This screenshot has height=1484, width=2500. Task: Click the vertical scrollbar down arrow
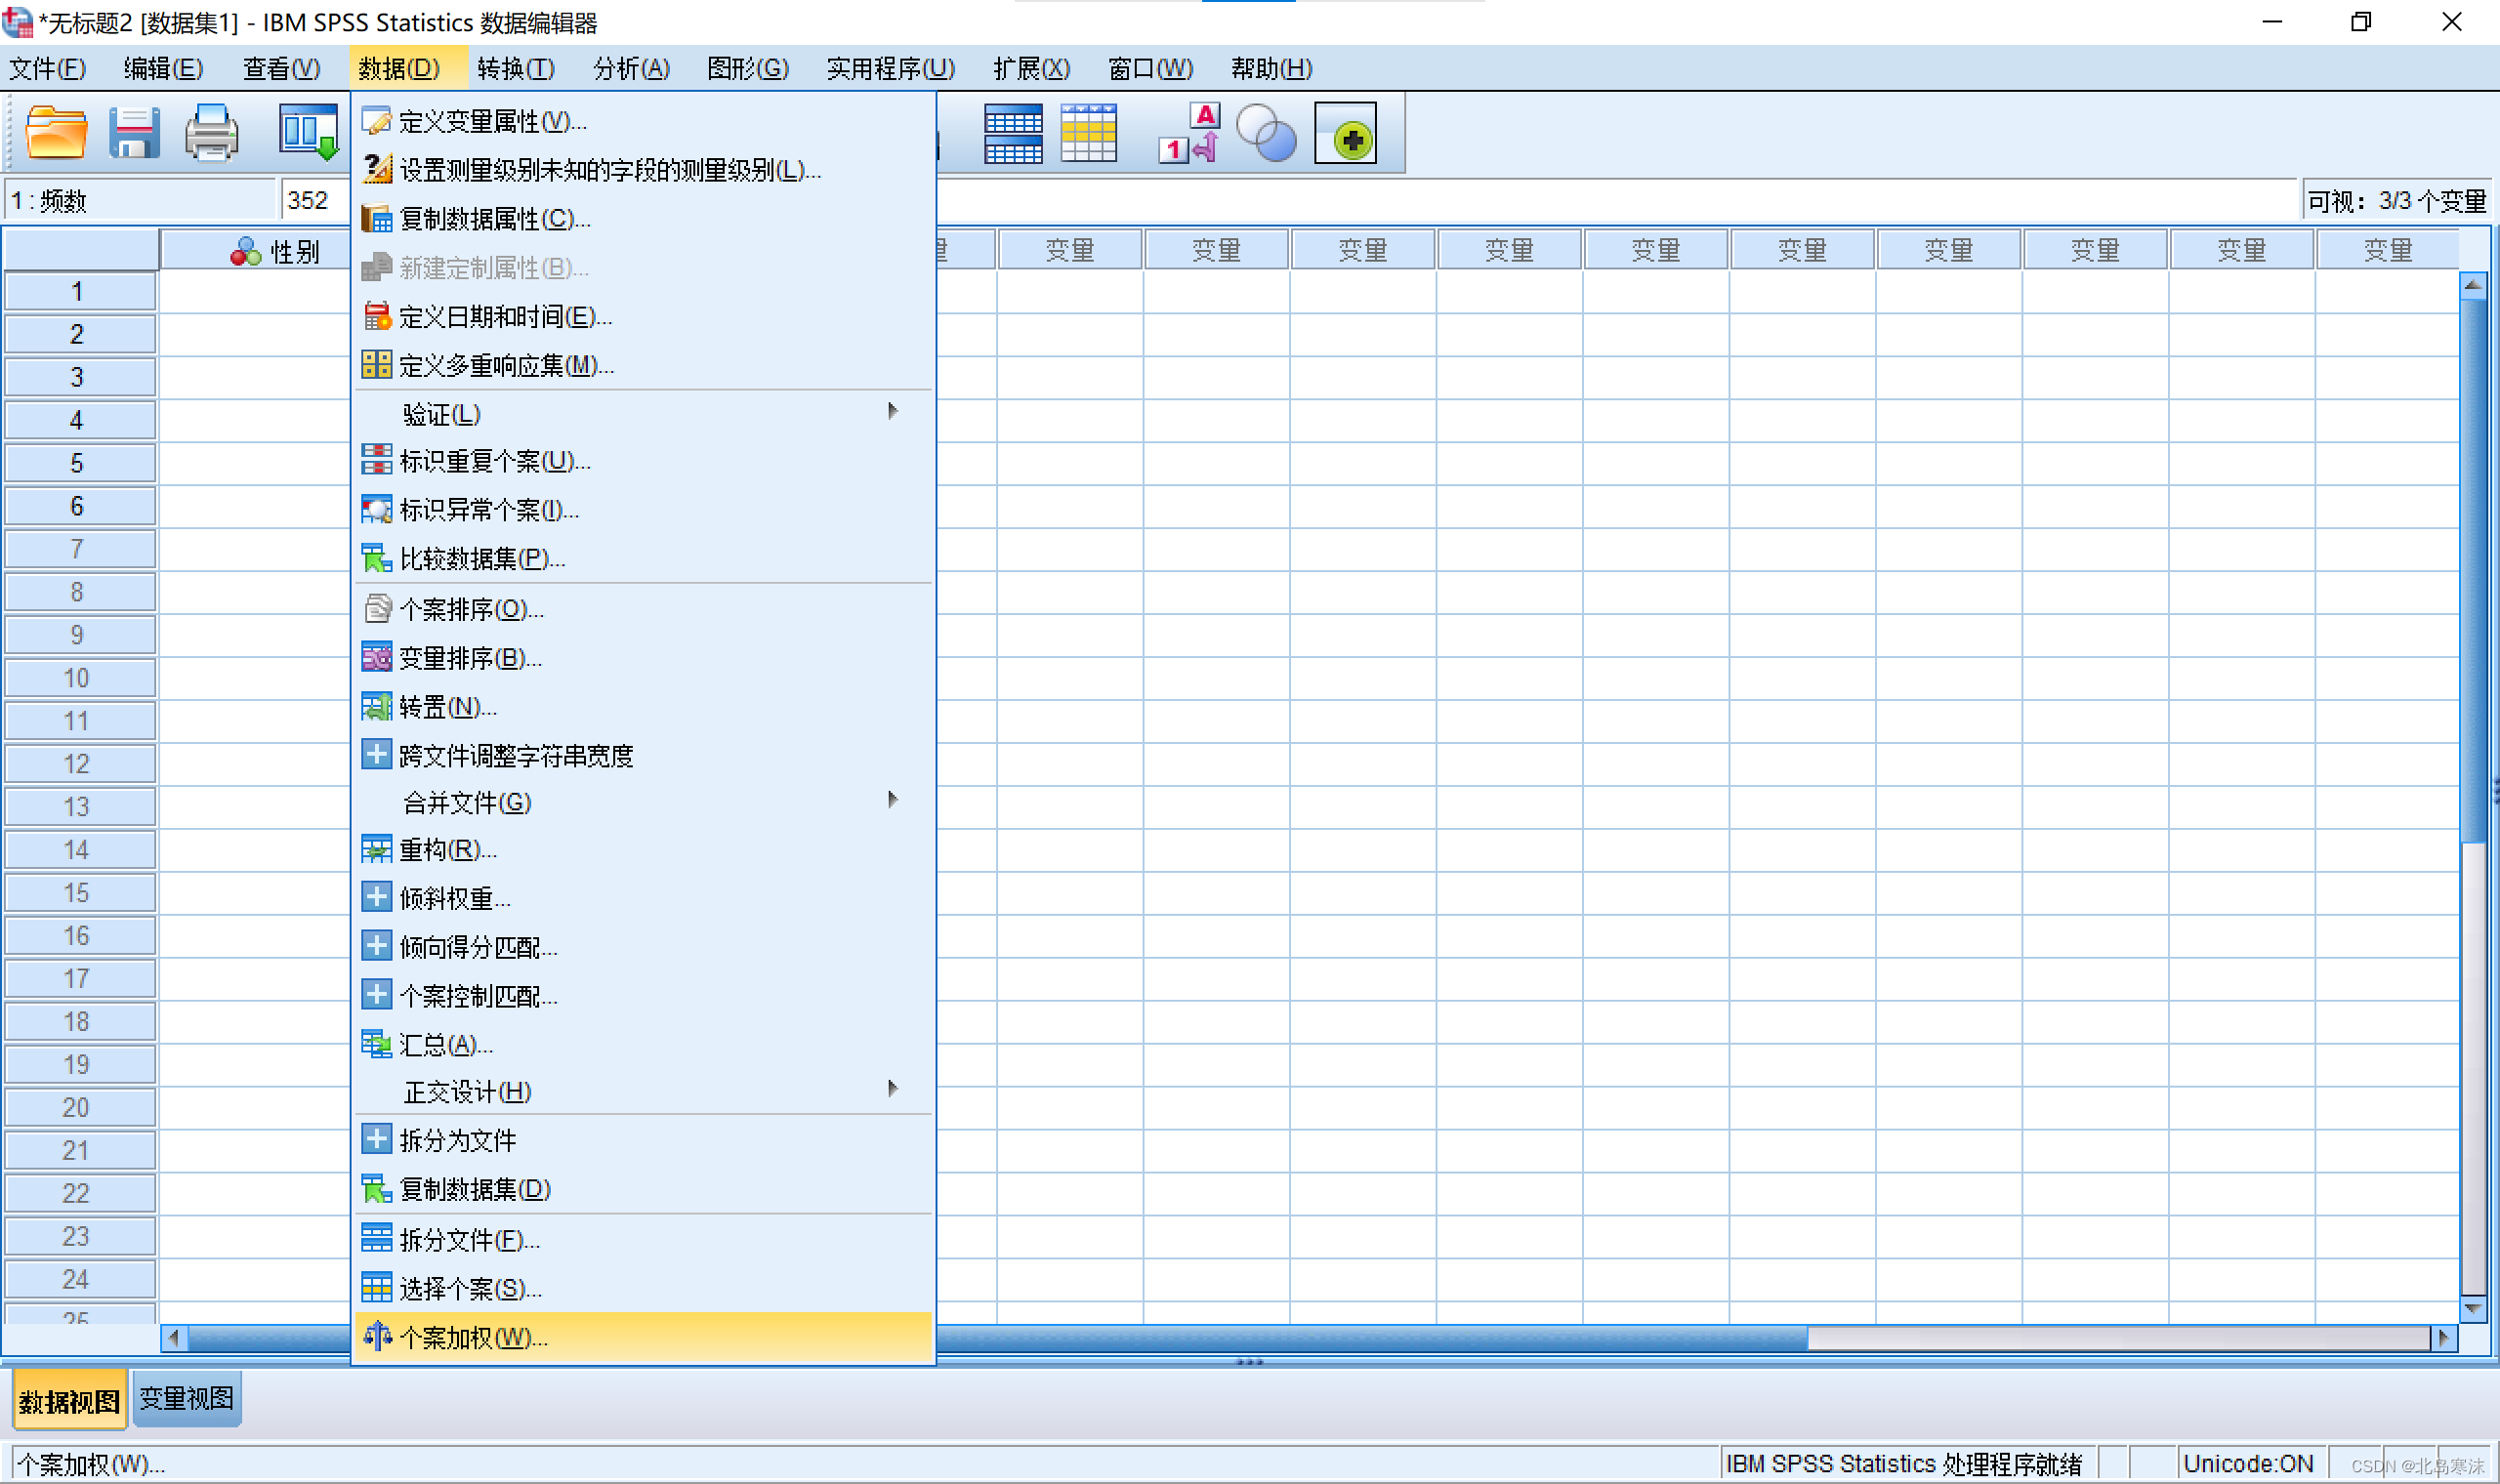coord(2473,1308)
